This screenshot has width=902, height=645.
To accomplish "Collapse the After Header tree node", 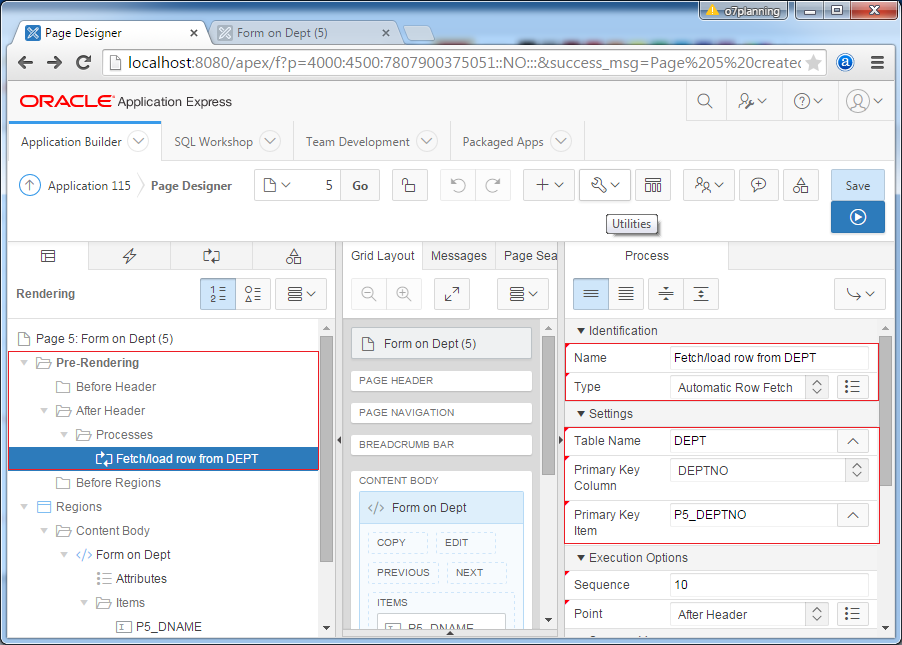I will (x=44, y=410).
